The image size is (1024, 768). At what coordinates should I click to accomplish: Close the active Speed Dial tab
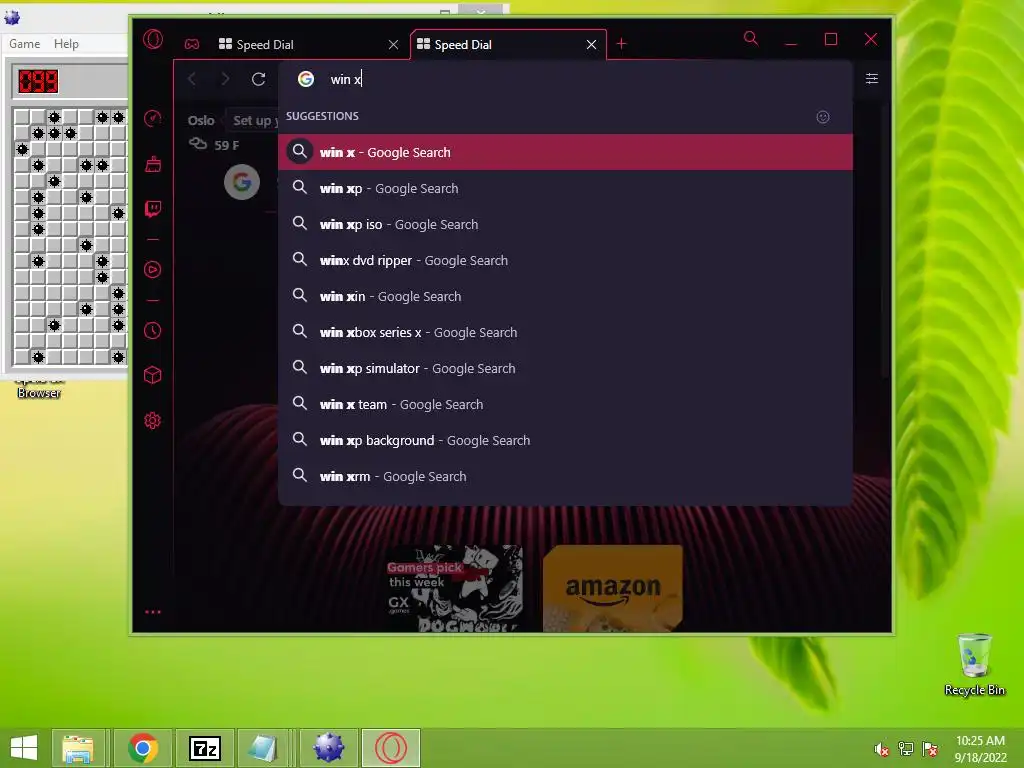tap(591, 44)
